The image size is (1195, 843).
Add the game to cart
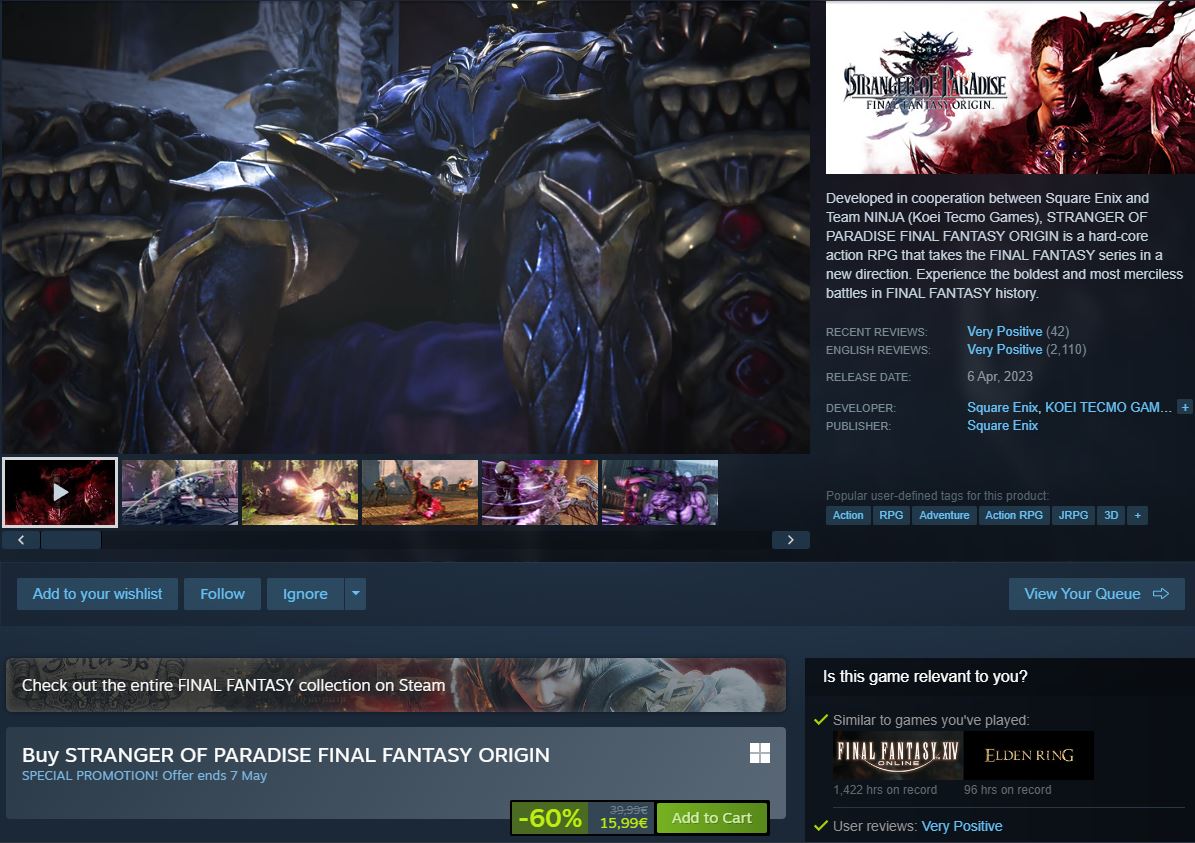[x=712, y=818]
